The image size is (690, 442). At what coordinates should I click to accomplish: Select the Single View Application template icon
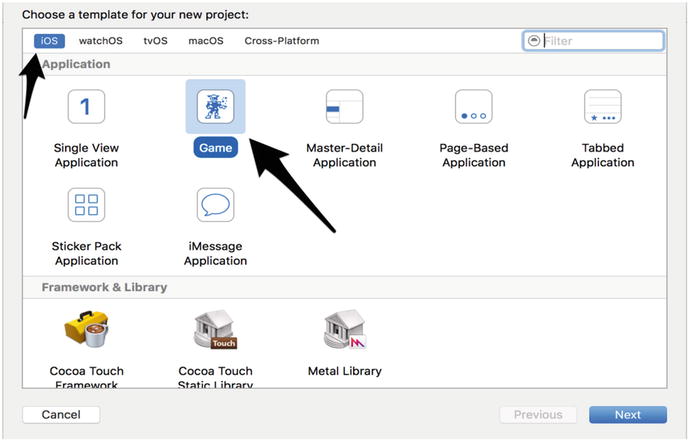click(86, 107)
